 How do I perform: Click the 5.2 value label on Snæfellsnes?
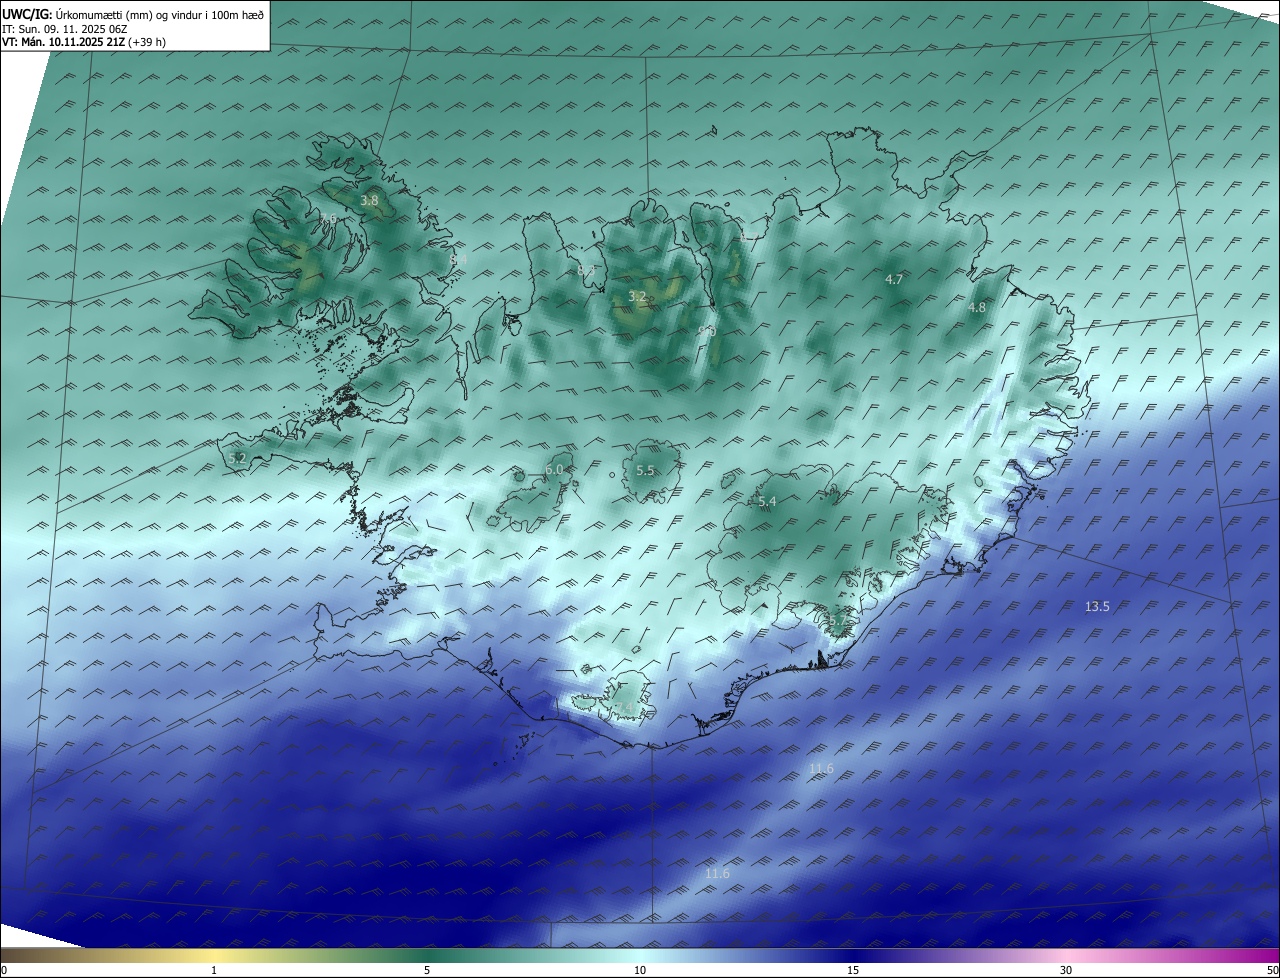point(237,458)
